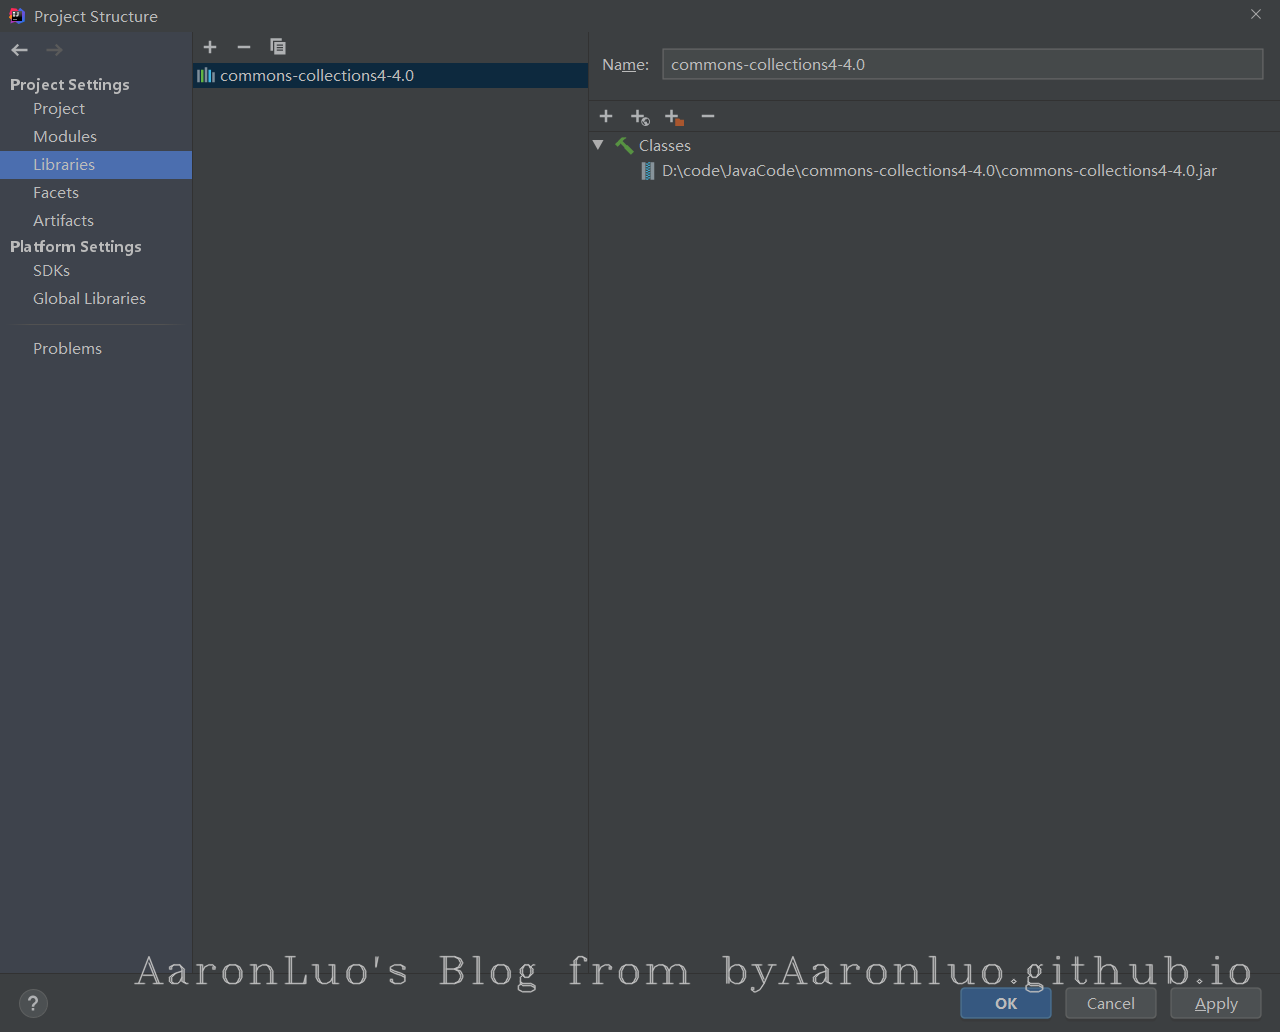The height and width of the screenshot is (1032, 1280).
Task: Switch to the Facets section
Action: [56, 193]
